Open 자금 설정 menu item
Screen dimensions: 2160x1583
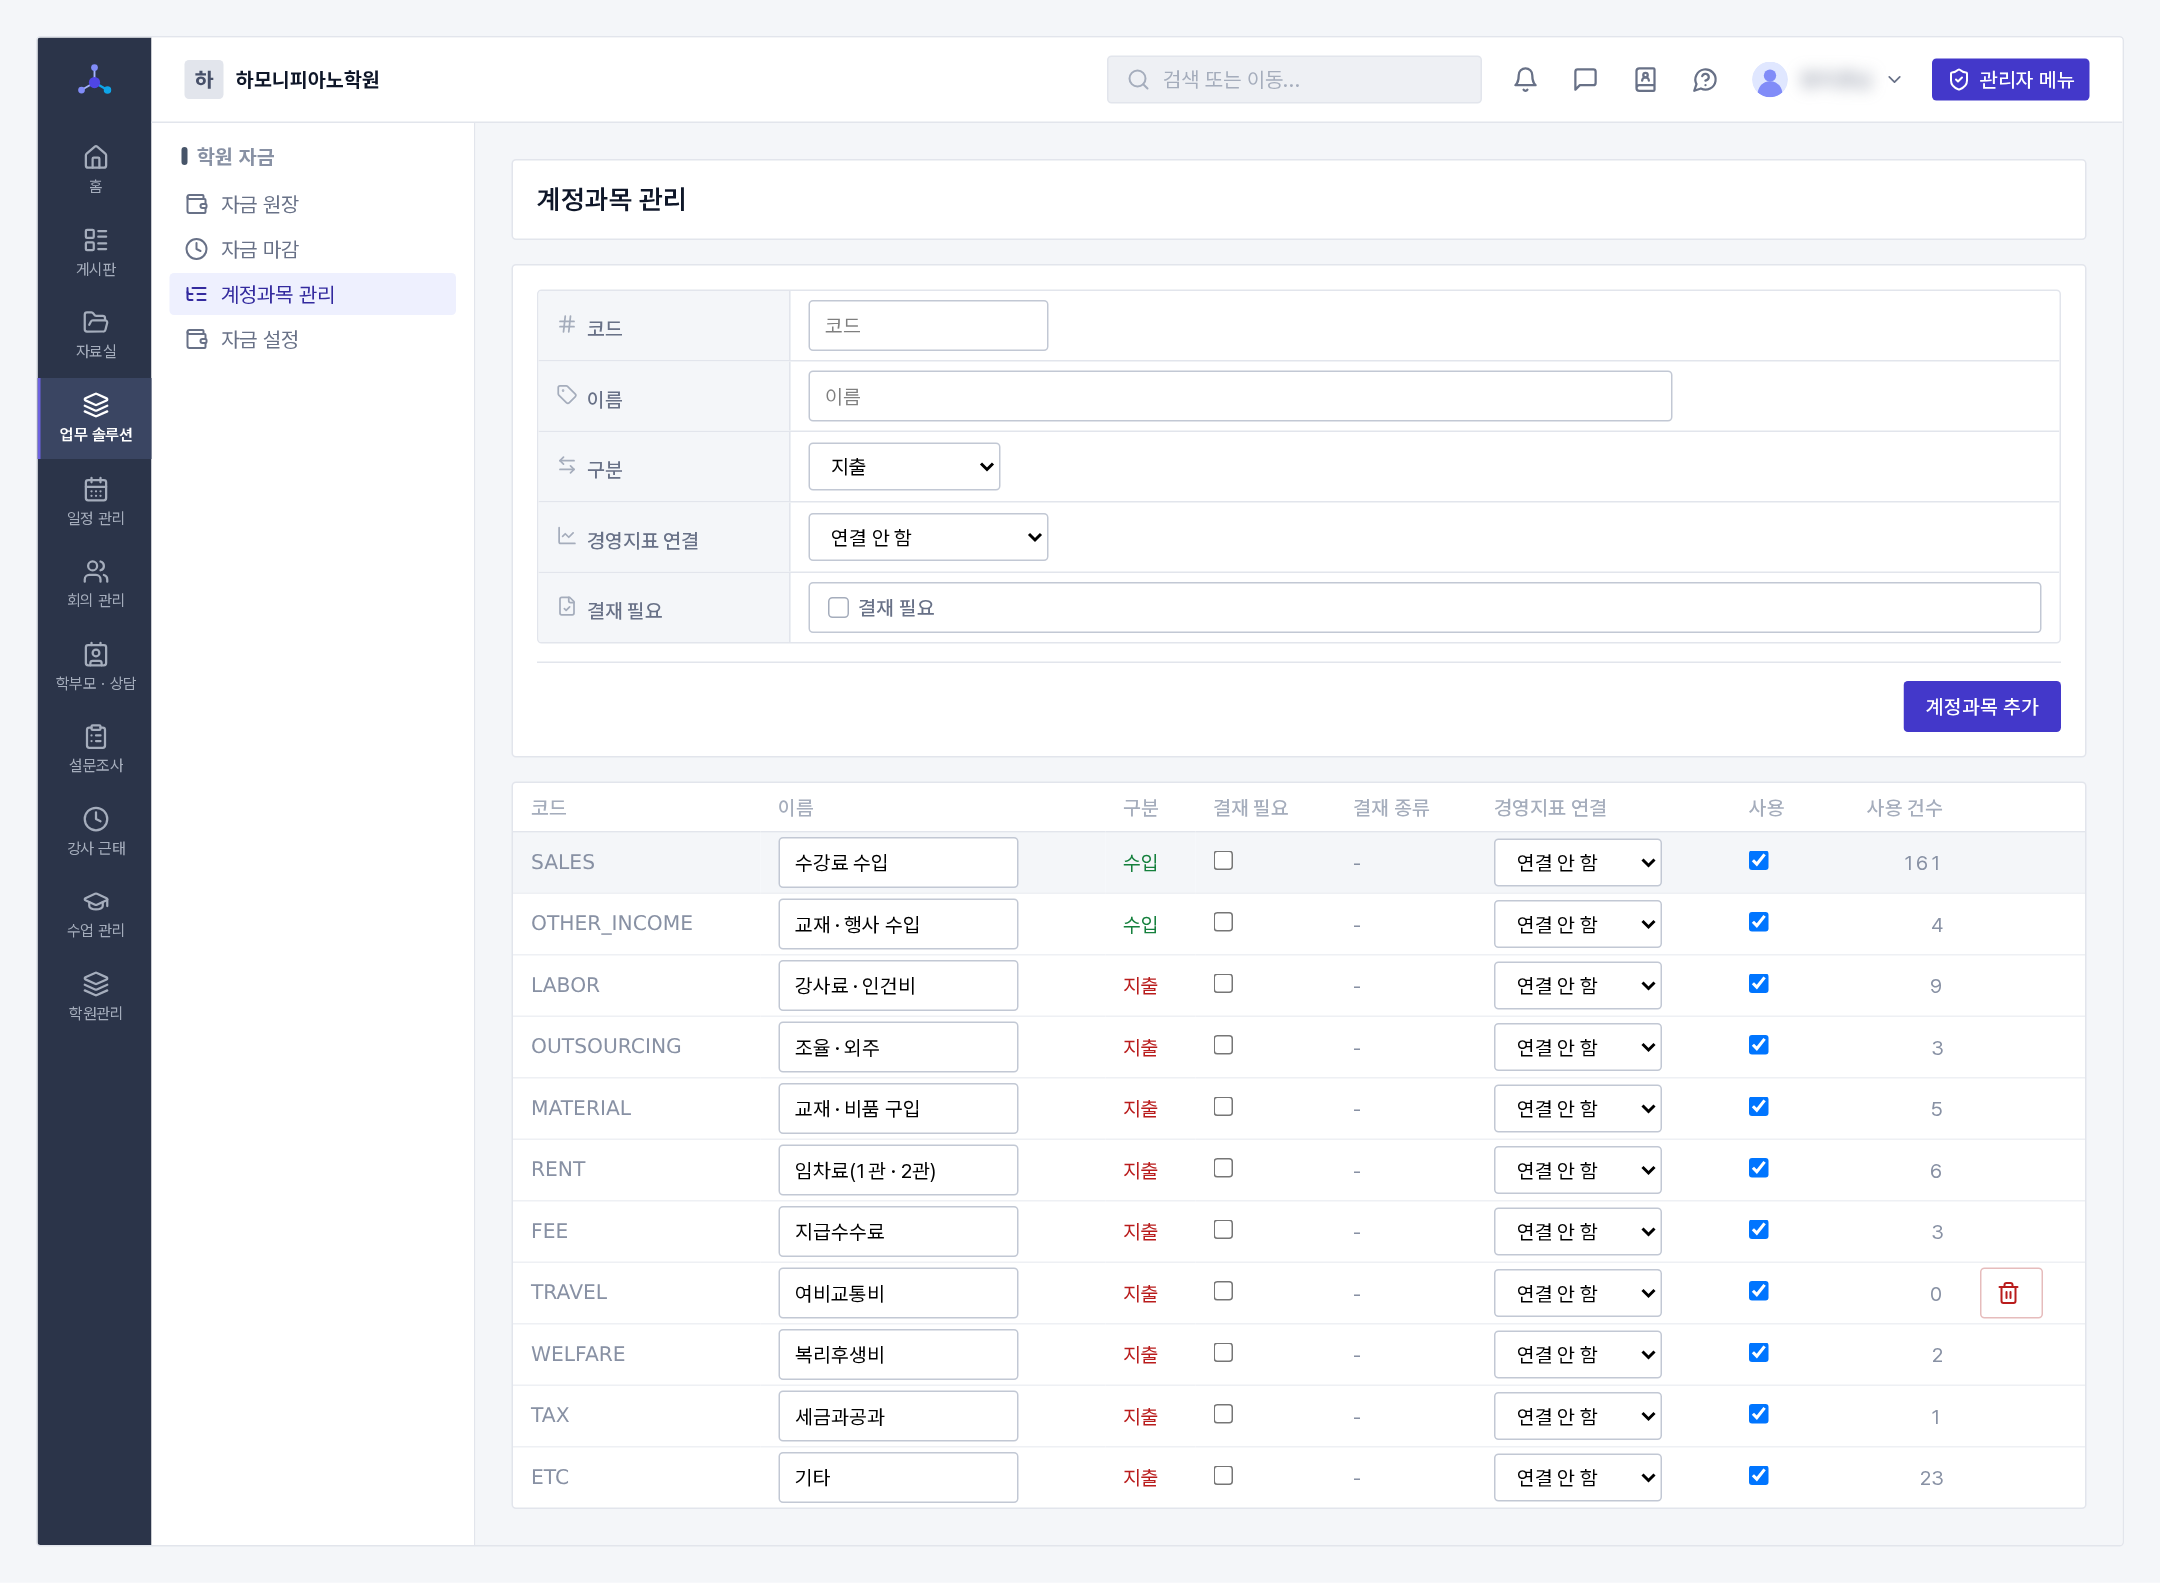coord(312,339)
